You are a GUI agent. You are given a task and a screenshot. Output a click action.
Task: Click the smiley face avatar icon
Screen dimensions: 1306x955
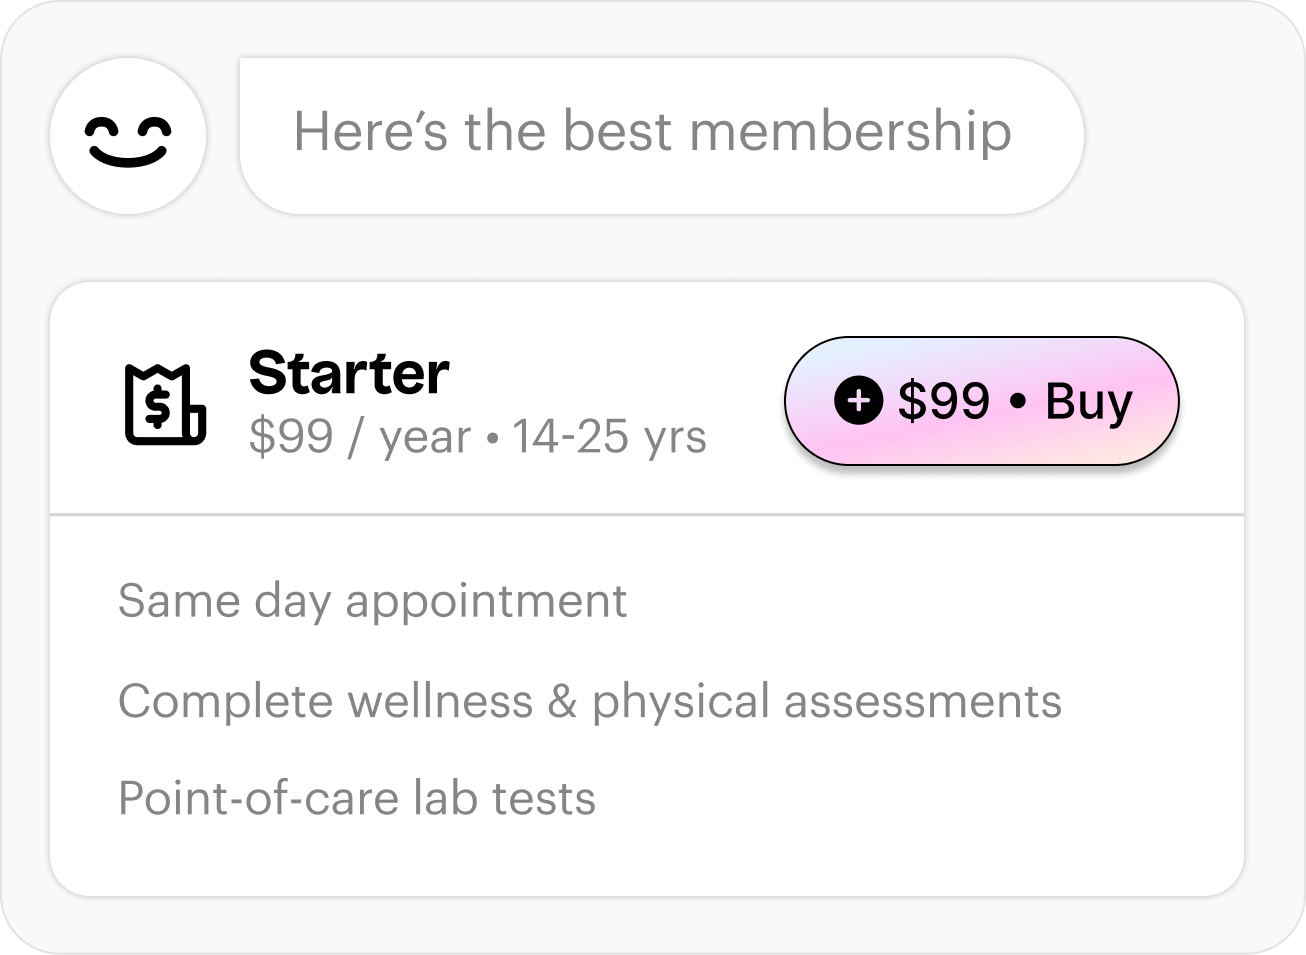coord(128,136)
